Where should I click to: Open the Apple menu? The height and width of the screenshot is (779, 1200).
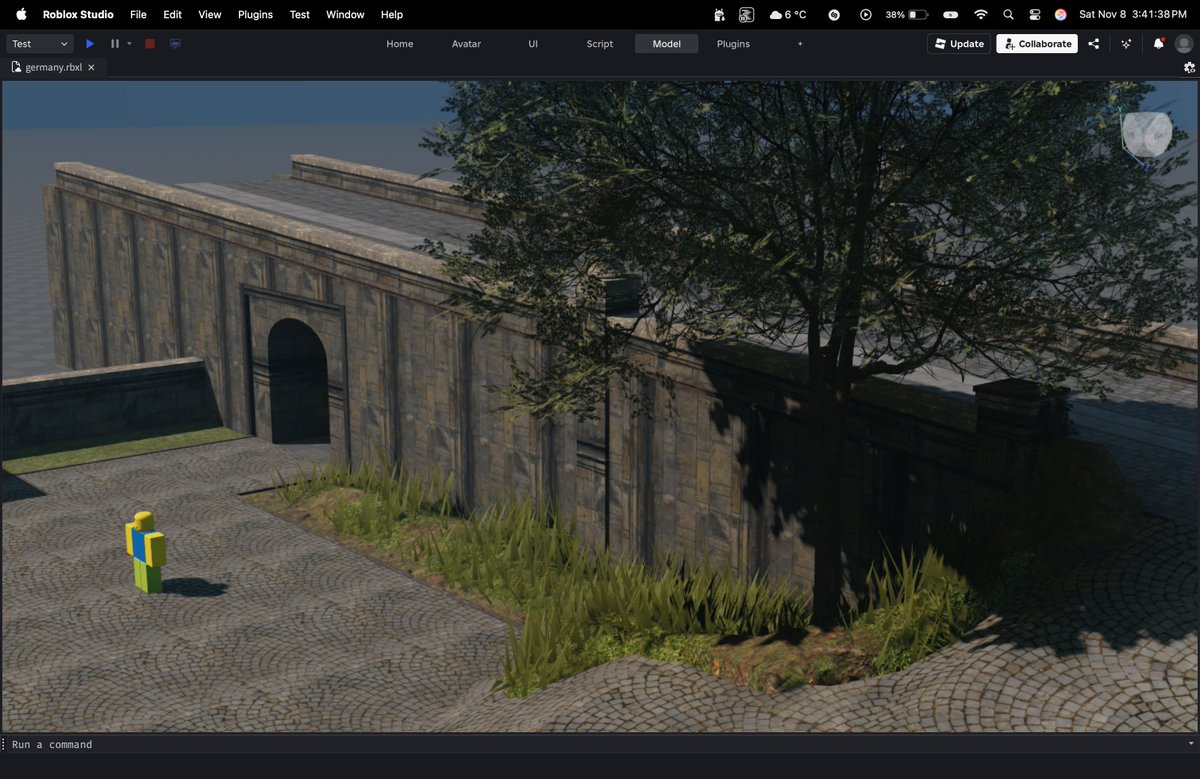click(21, 14)
